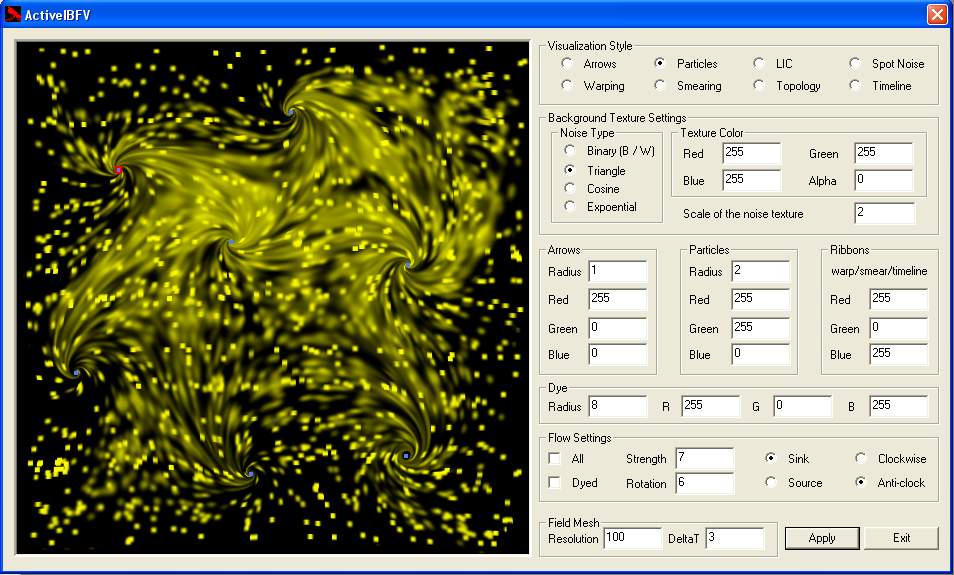Switch to Topology visualization style
This screenshot has width=954, height=575.
click(759, 86)
